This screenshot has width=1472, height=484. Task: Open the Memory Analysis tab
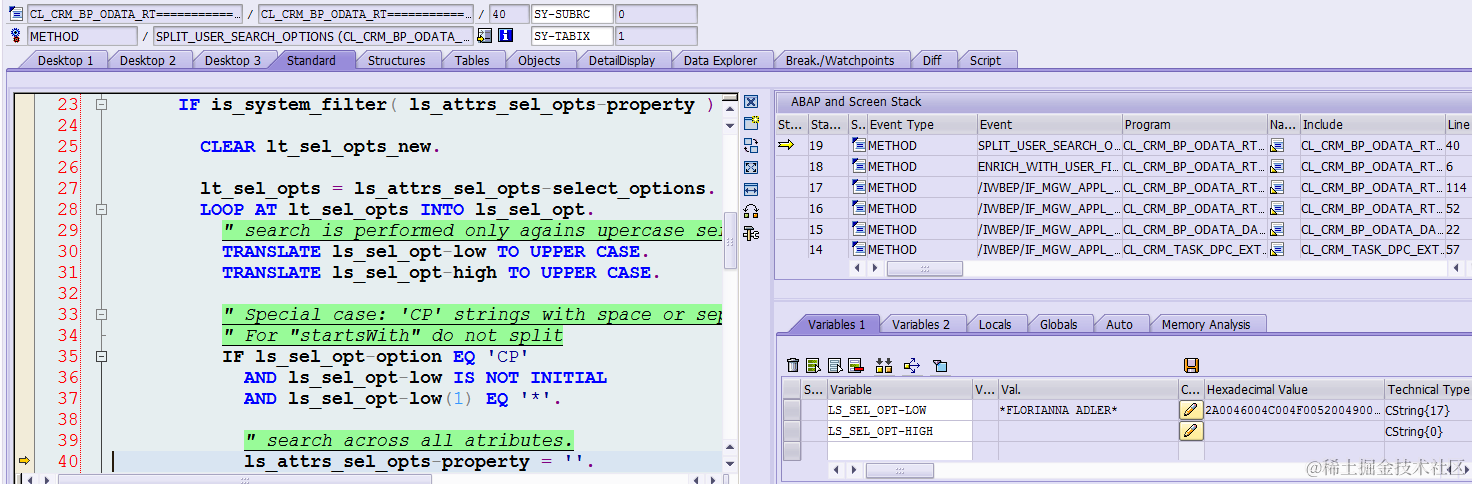tap(1205, 324)
